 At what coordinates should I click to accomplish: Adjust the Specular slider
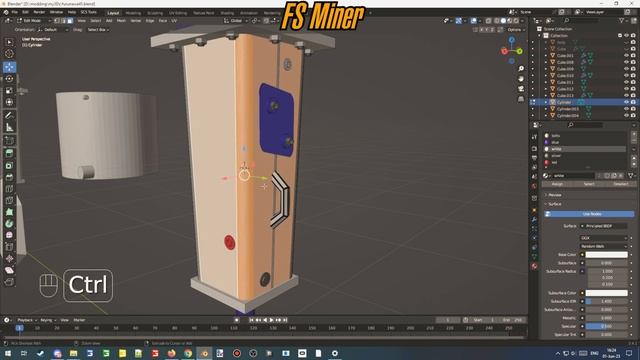point(607,326)
